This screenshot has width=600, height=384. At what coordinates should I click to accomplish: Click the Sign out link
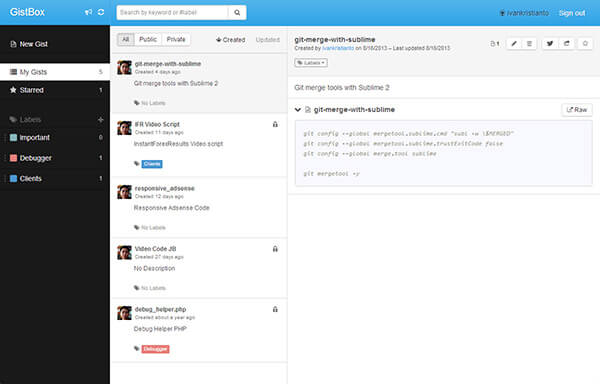click(x=572, y=13)
